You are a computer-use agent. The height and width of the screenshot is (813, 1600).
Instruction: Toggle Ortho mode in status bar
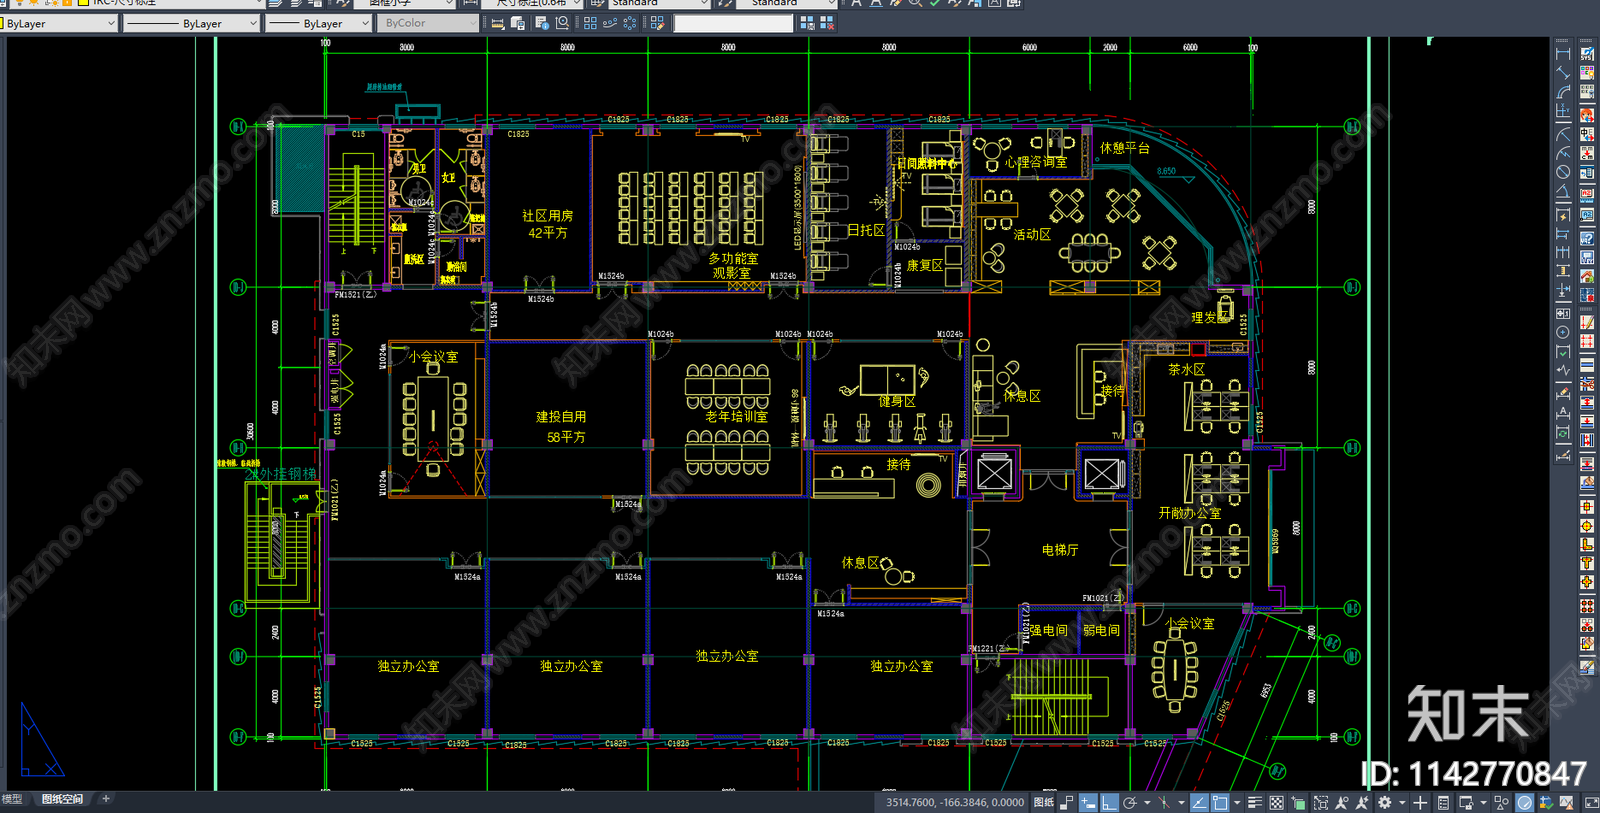(x=1108, y=803)
